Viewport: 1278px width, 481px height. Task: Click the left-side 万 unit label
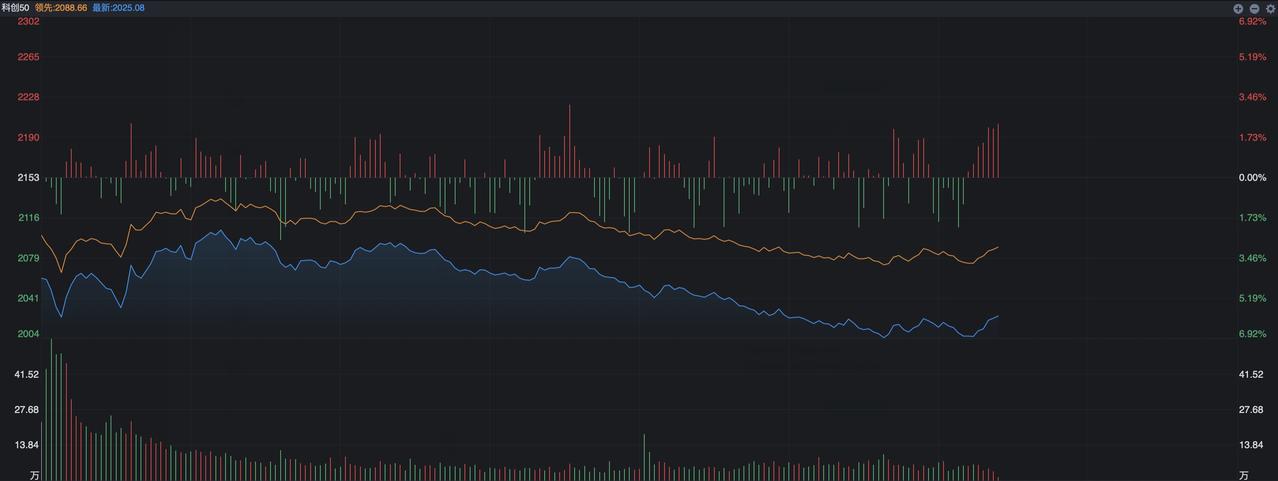pos(34,474)
